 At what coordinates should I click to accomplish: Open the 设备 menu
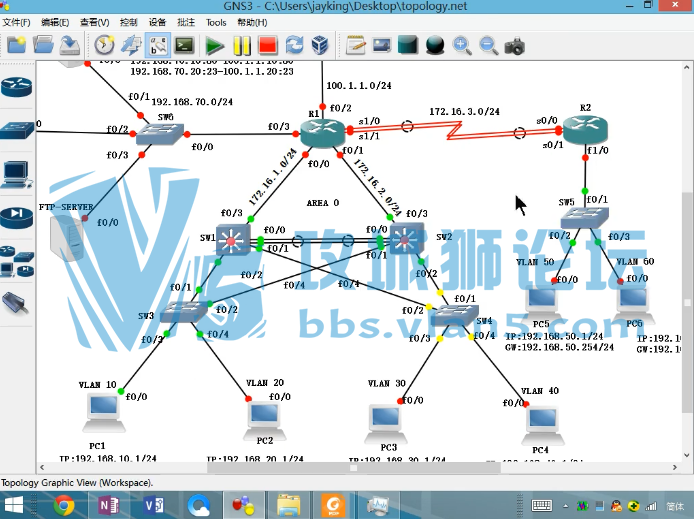(x=157, y=23)
